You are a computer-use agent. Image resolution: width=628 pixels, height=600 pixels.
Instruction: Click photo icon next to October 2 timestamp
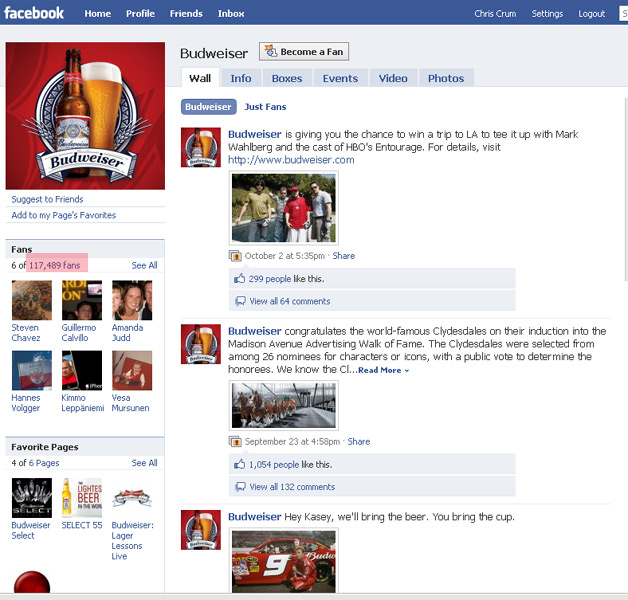pos(236,256)
